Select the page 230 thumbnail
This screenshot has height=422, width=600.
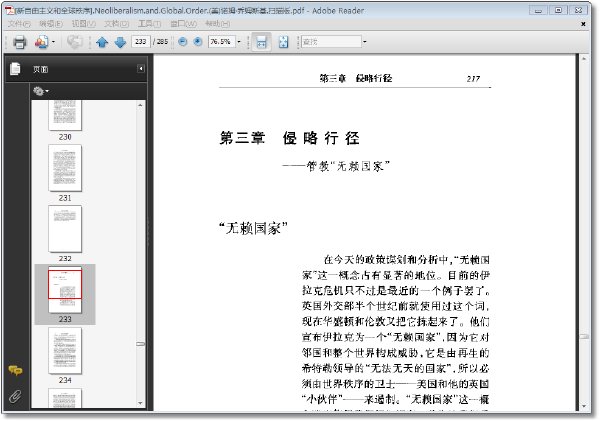pyautogui.click(x=65, y=115)
